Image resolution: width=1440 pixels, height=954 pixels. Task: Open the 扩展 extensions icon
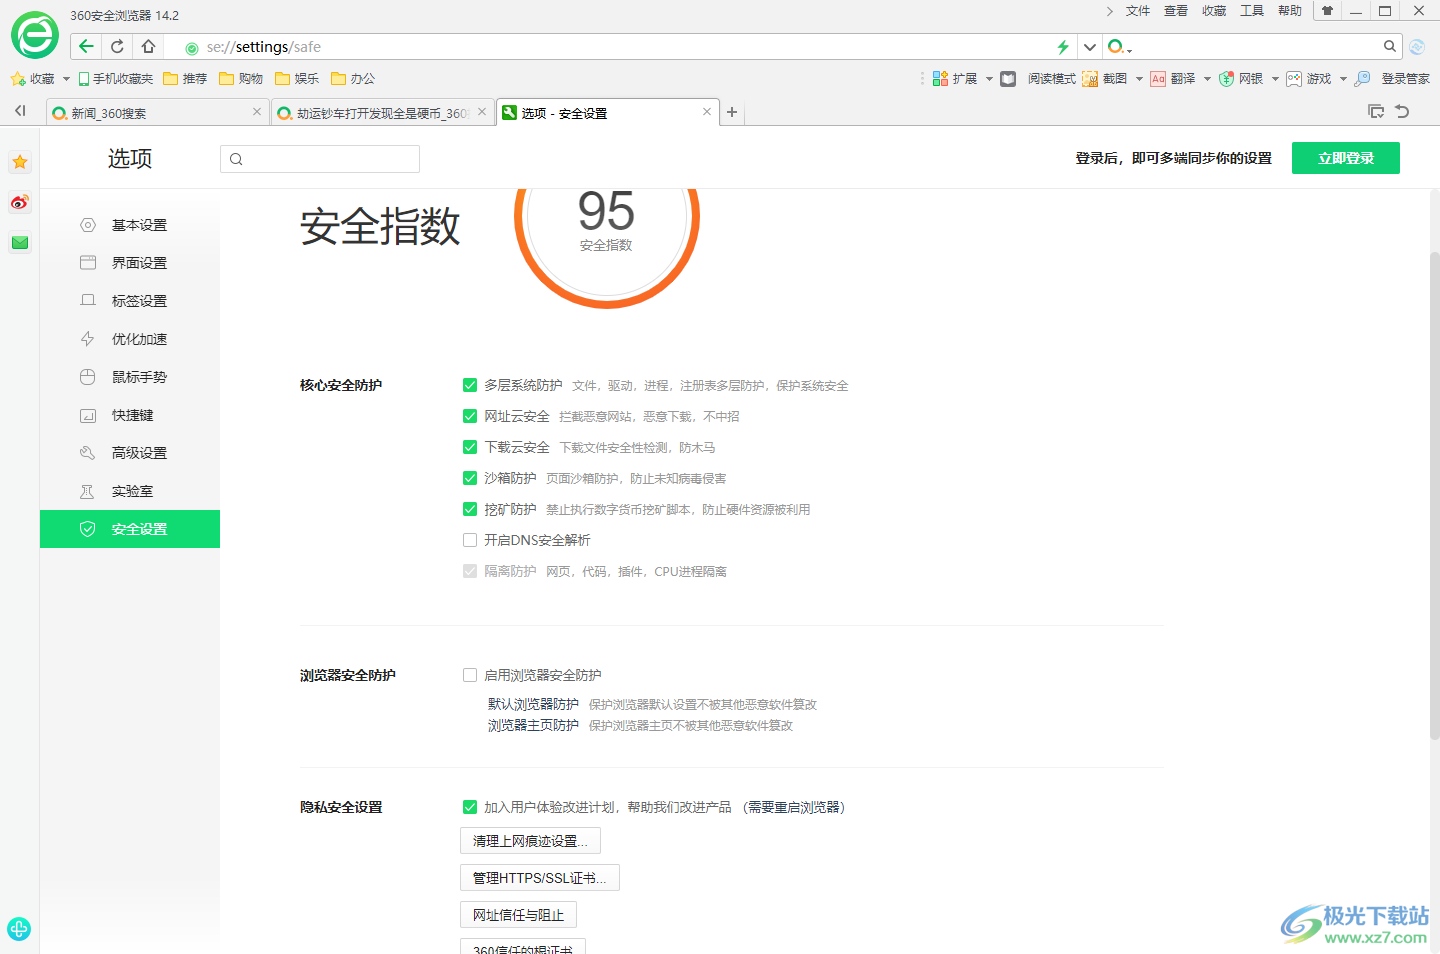click(x=955, y=79)
